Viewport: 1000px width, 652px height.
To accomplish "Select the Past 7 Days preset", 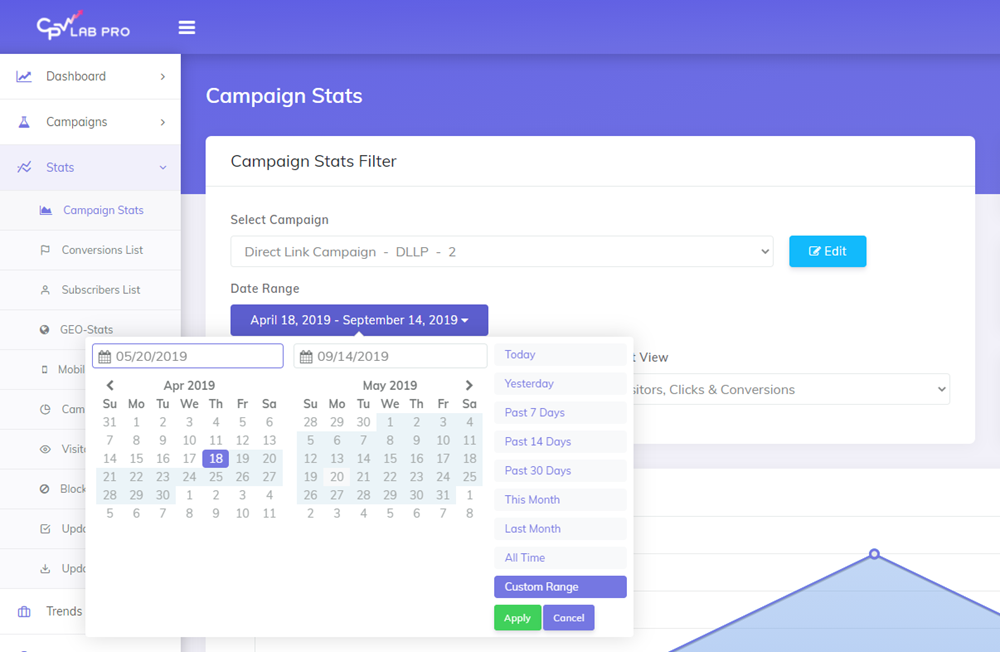I will tap(559, 413).
